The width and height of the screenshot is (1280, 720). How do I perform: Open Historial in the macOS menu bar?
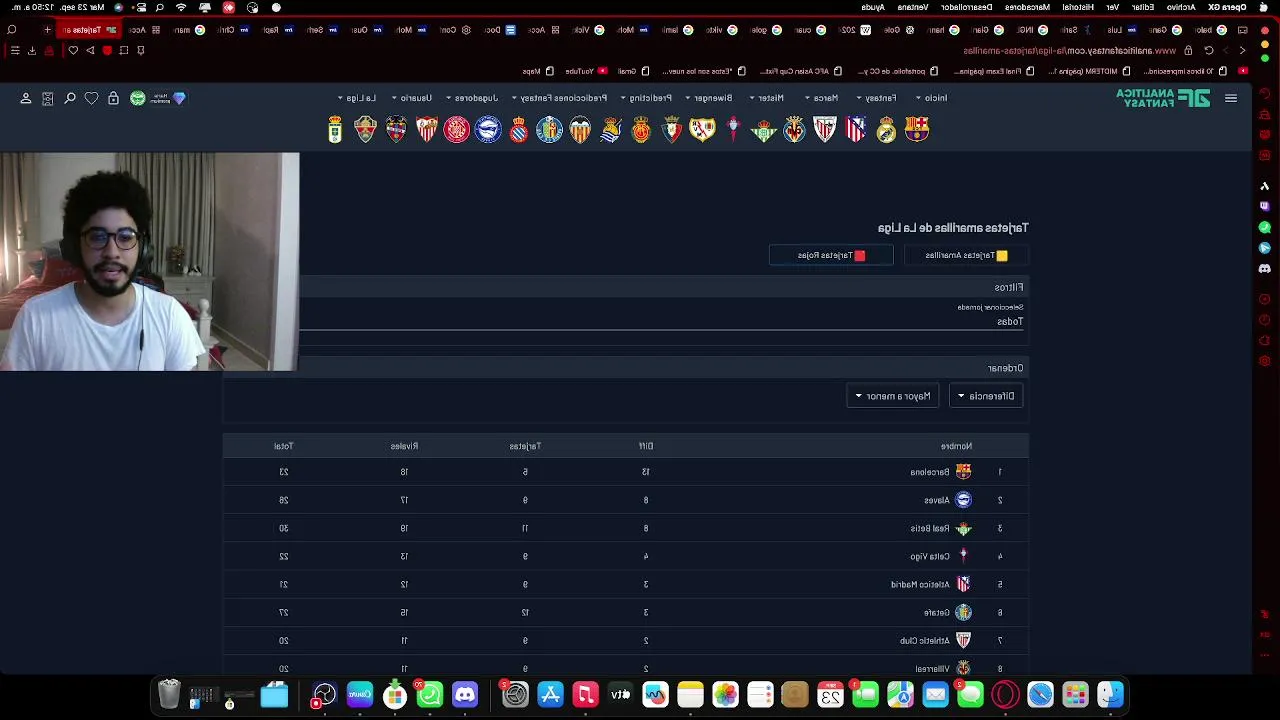pyautogui.click(x=1077, y=7)
